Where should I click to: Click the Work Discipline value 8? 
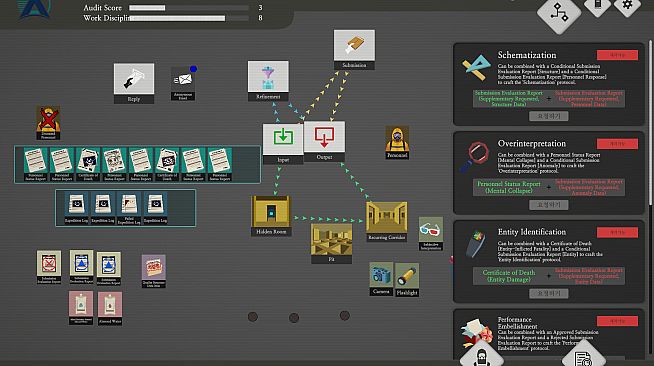point(260,18)
